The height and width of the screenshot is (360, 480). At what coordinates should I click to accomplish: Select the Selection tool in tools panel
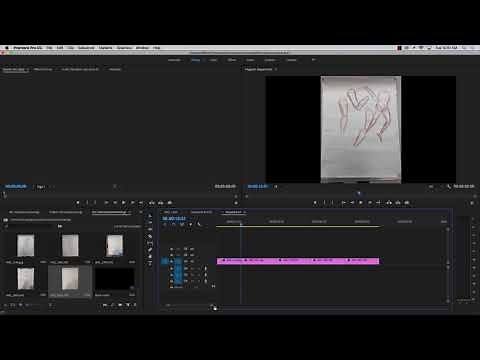click(x=150, y=216)
